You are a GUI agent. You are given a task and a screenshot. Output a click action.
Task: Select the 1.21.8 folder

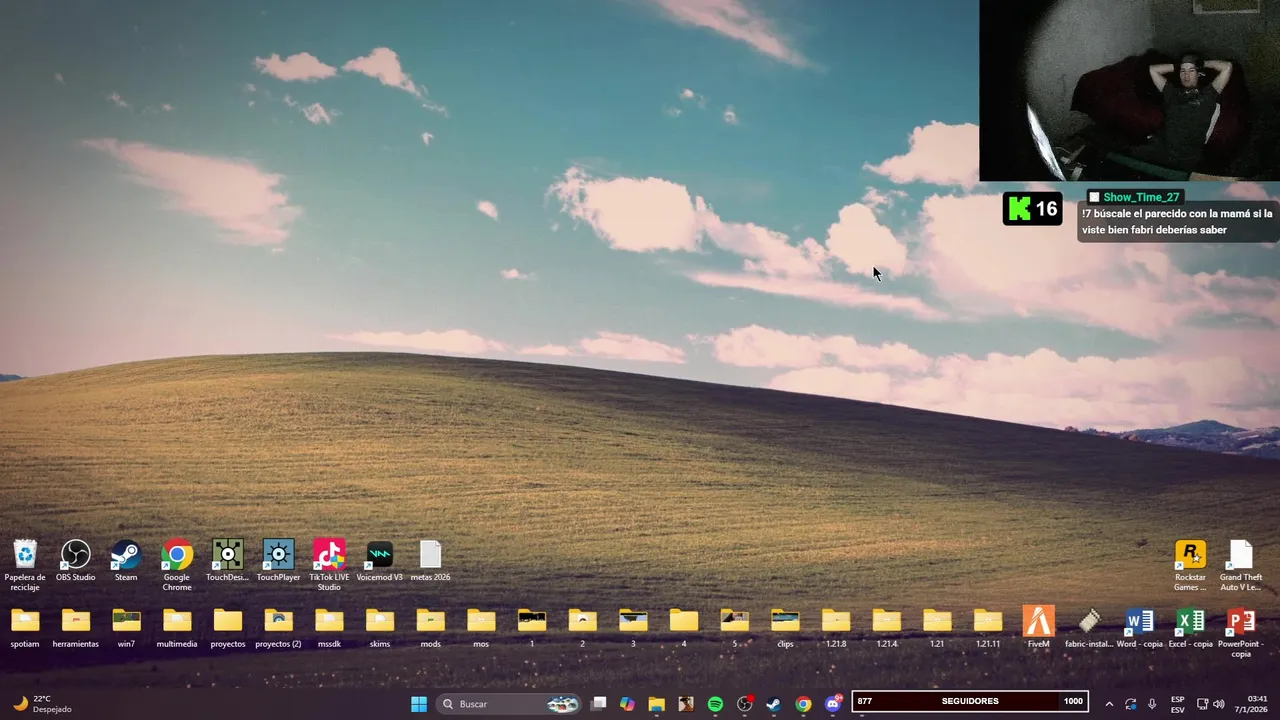point(836,629)
